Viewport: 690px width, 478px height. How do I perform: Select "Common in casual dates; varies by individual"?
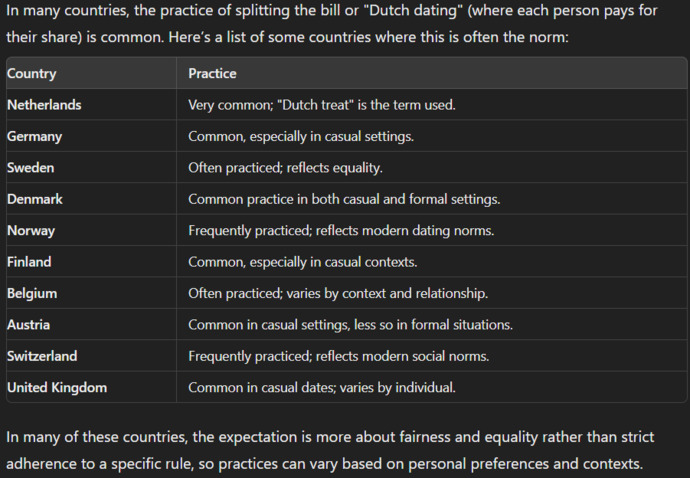(x=322, y=388)
